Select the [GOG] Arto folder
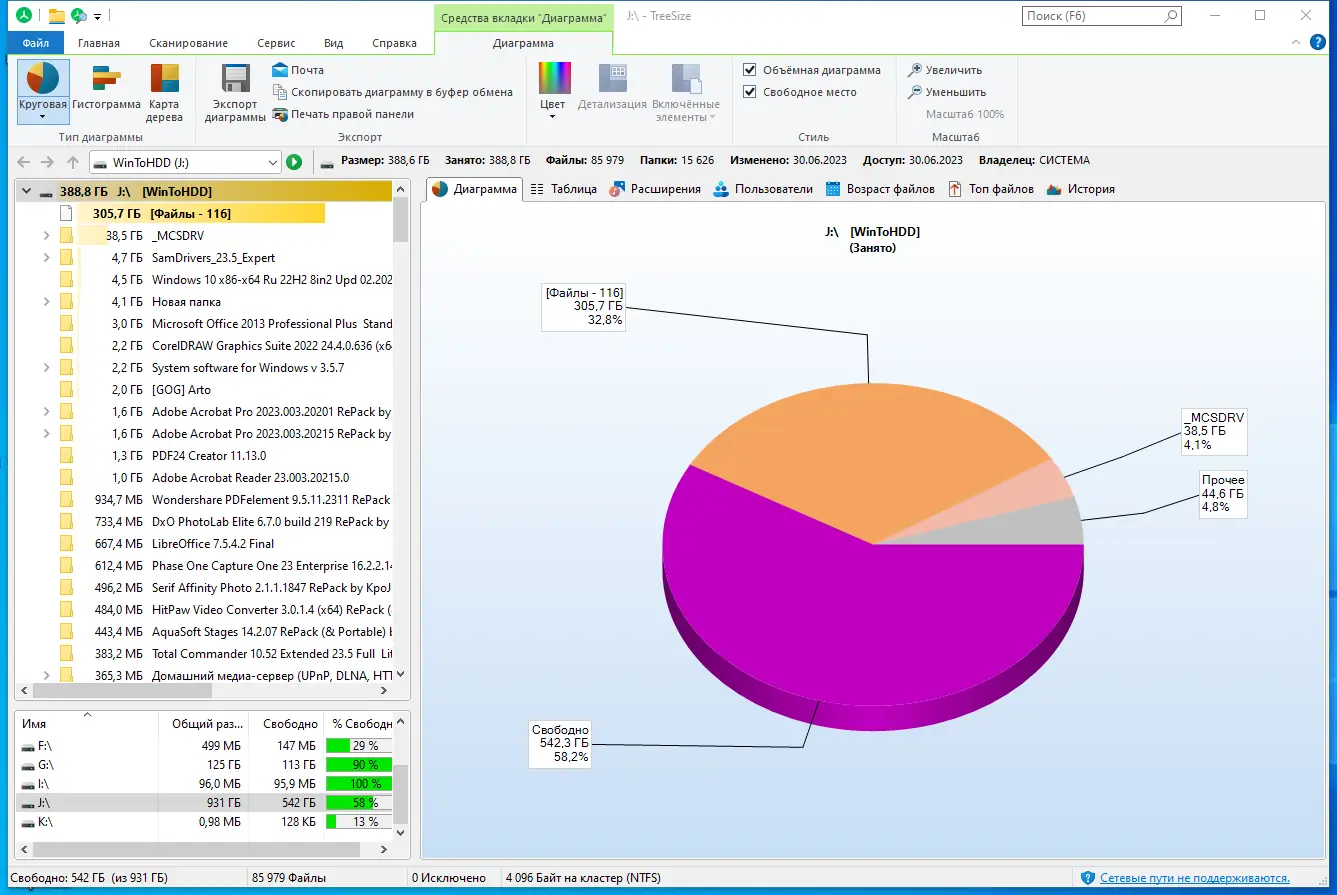Image resolution: width=1337 pixels, height=895 pixels. coord(181,389)
